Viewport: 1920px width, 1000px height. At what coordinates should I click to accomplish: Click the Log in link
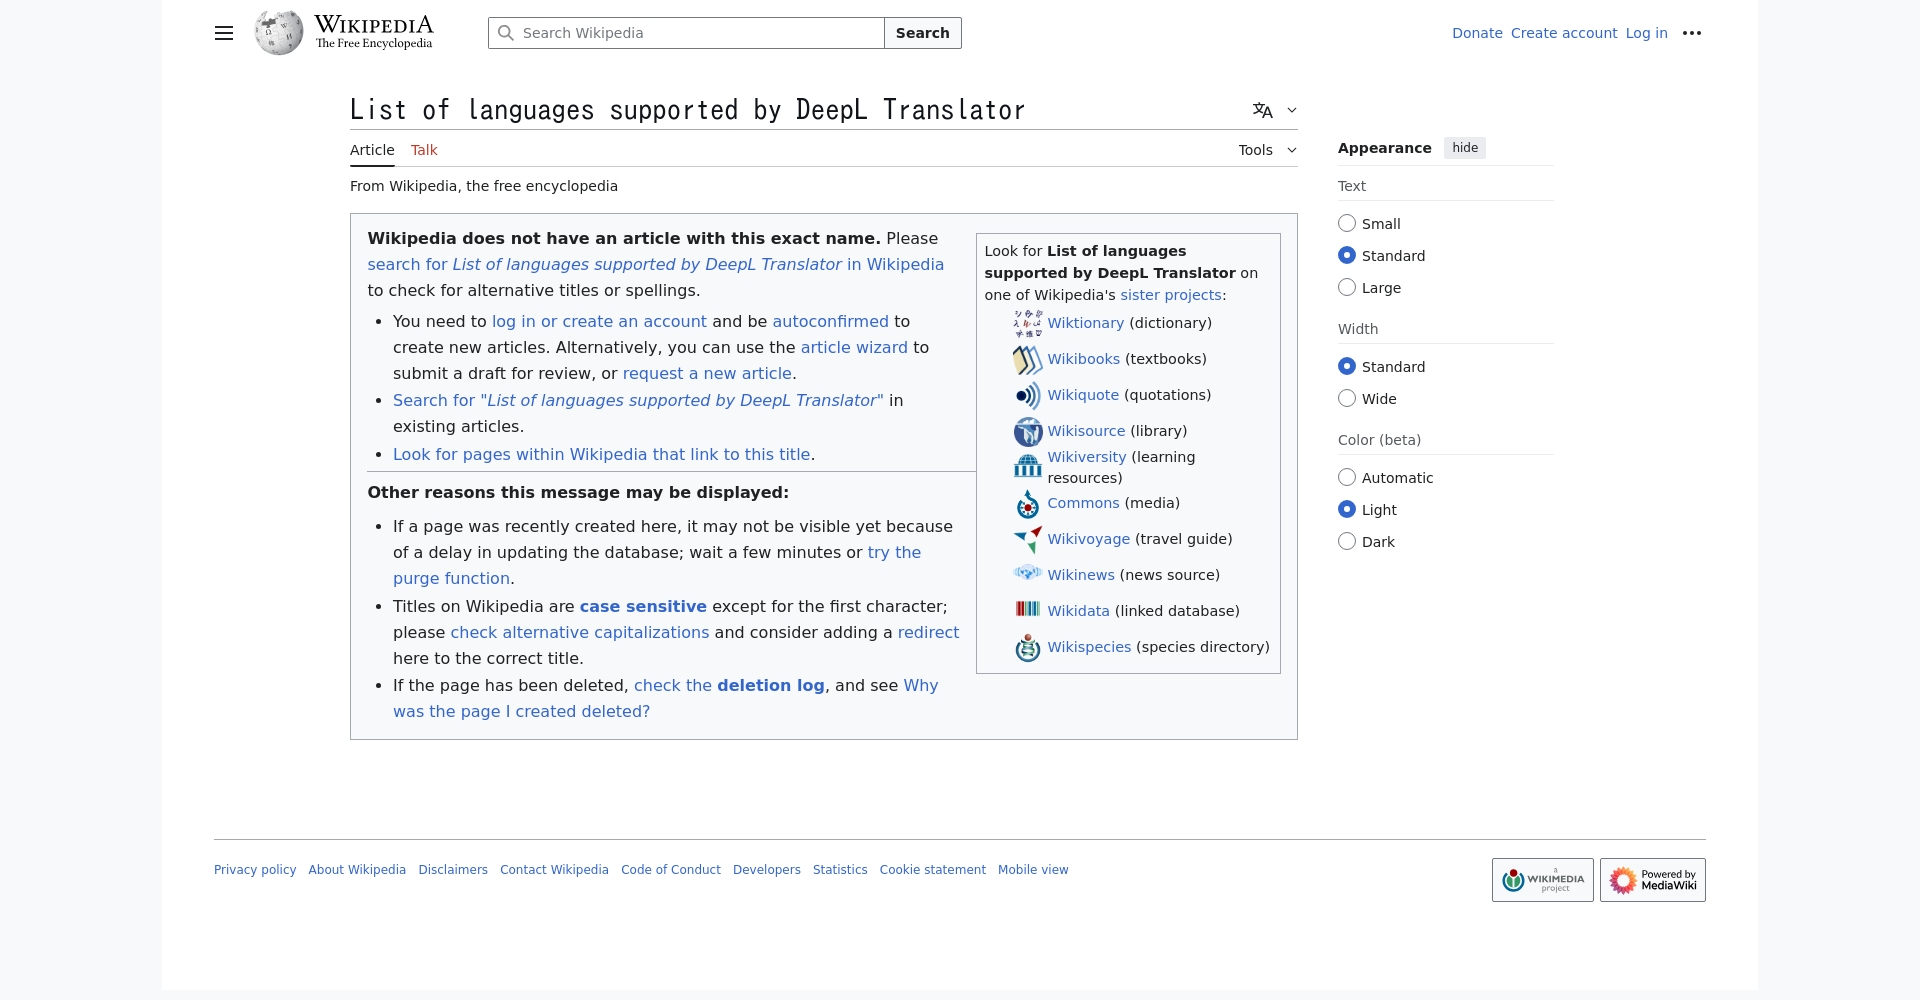(x=1646, y=33)
